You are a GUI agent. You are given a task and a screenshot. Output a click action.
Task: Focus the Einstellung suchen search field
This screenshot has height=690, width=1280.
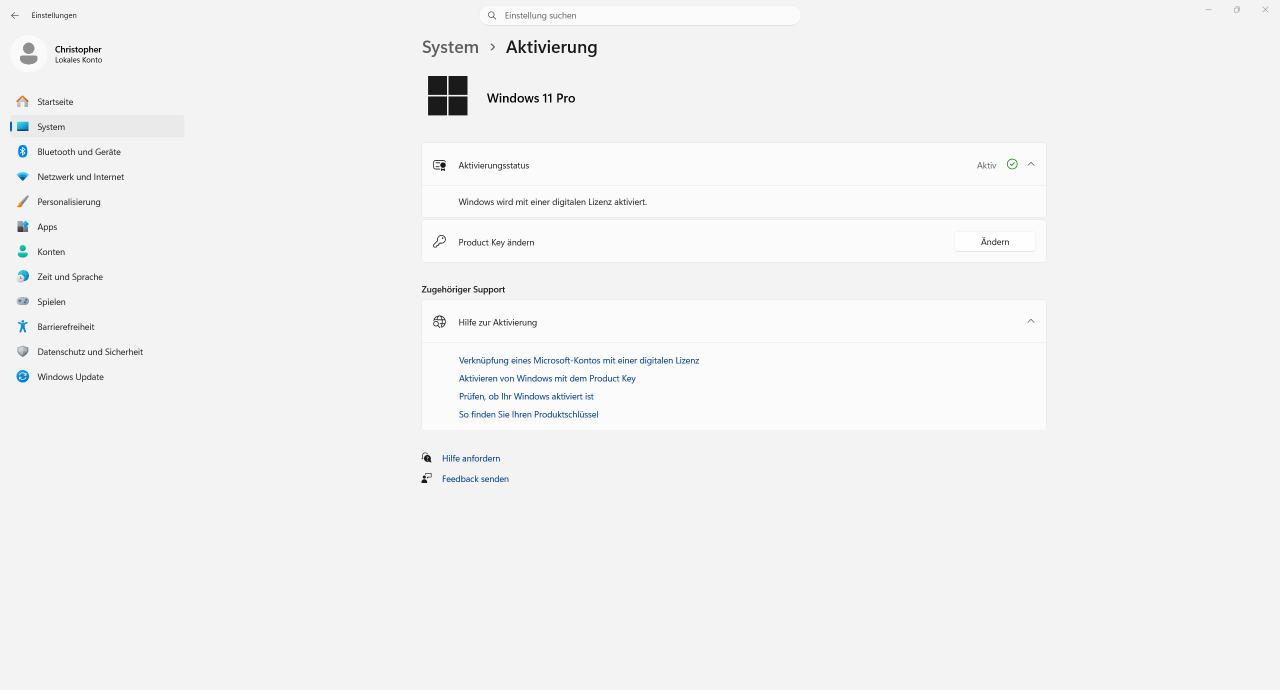(640, 15)
